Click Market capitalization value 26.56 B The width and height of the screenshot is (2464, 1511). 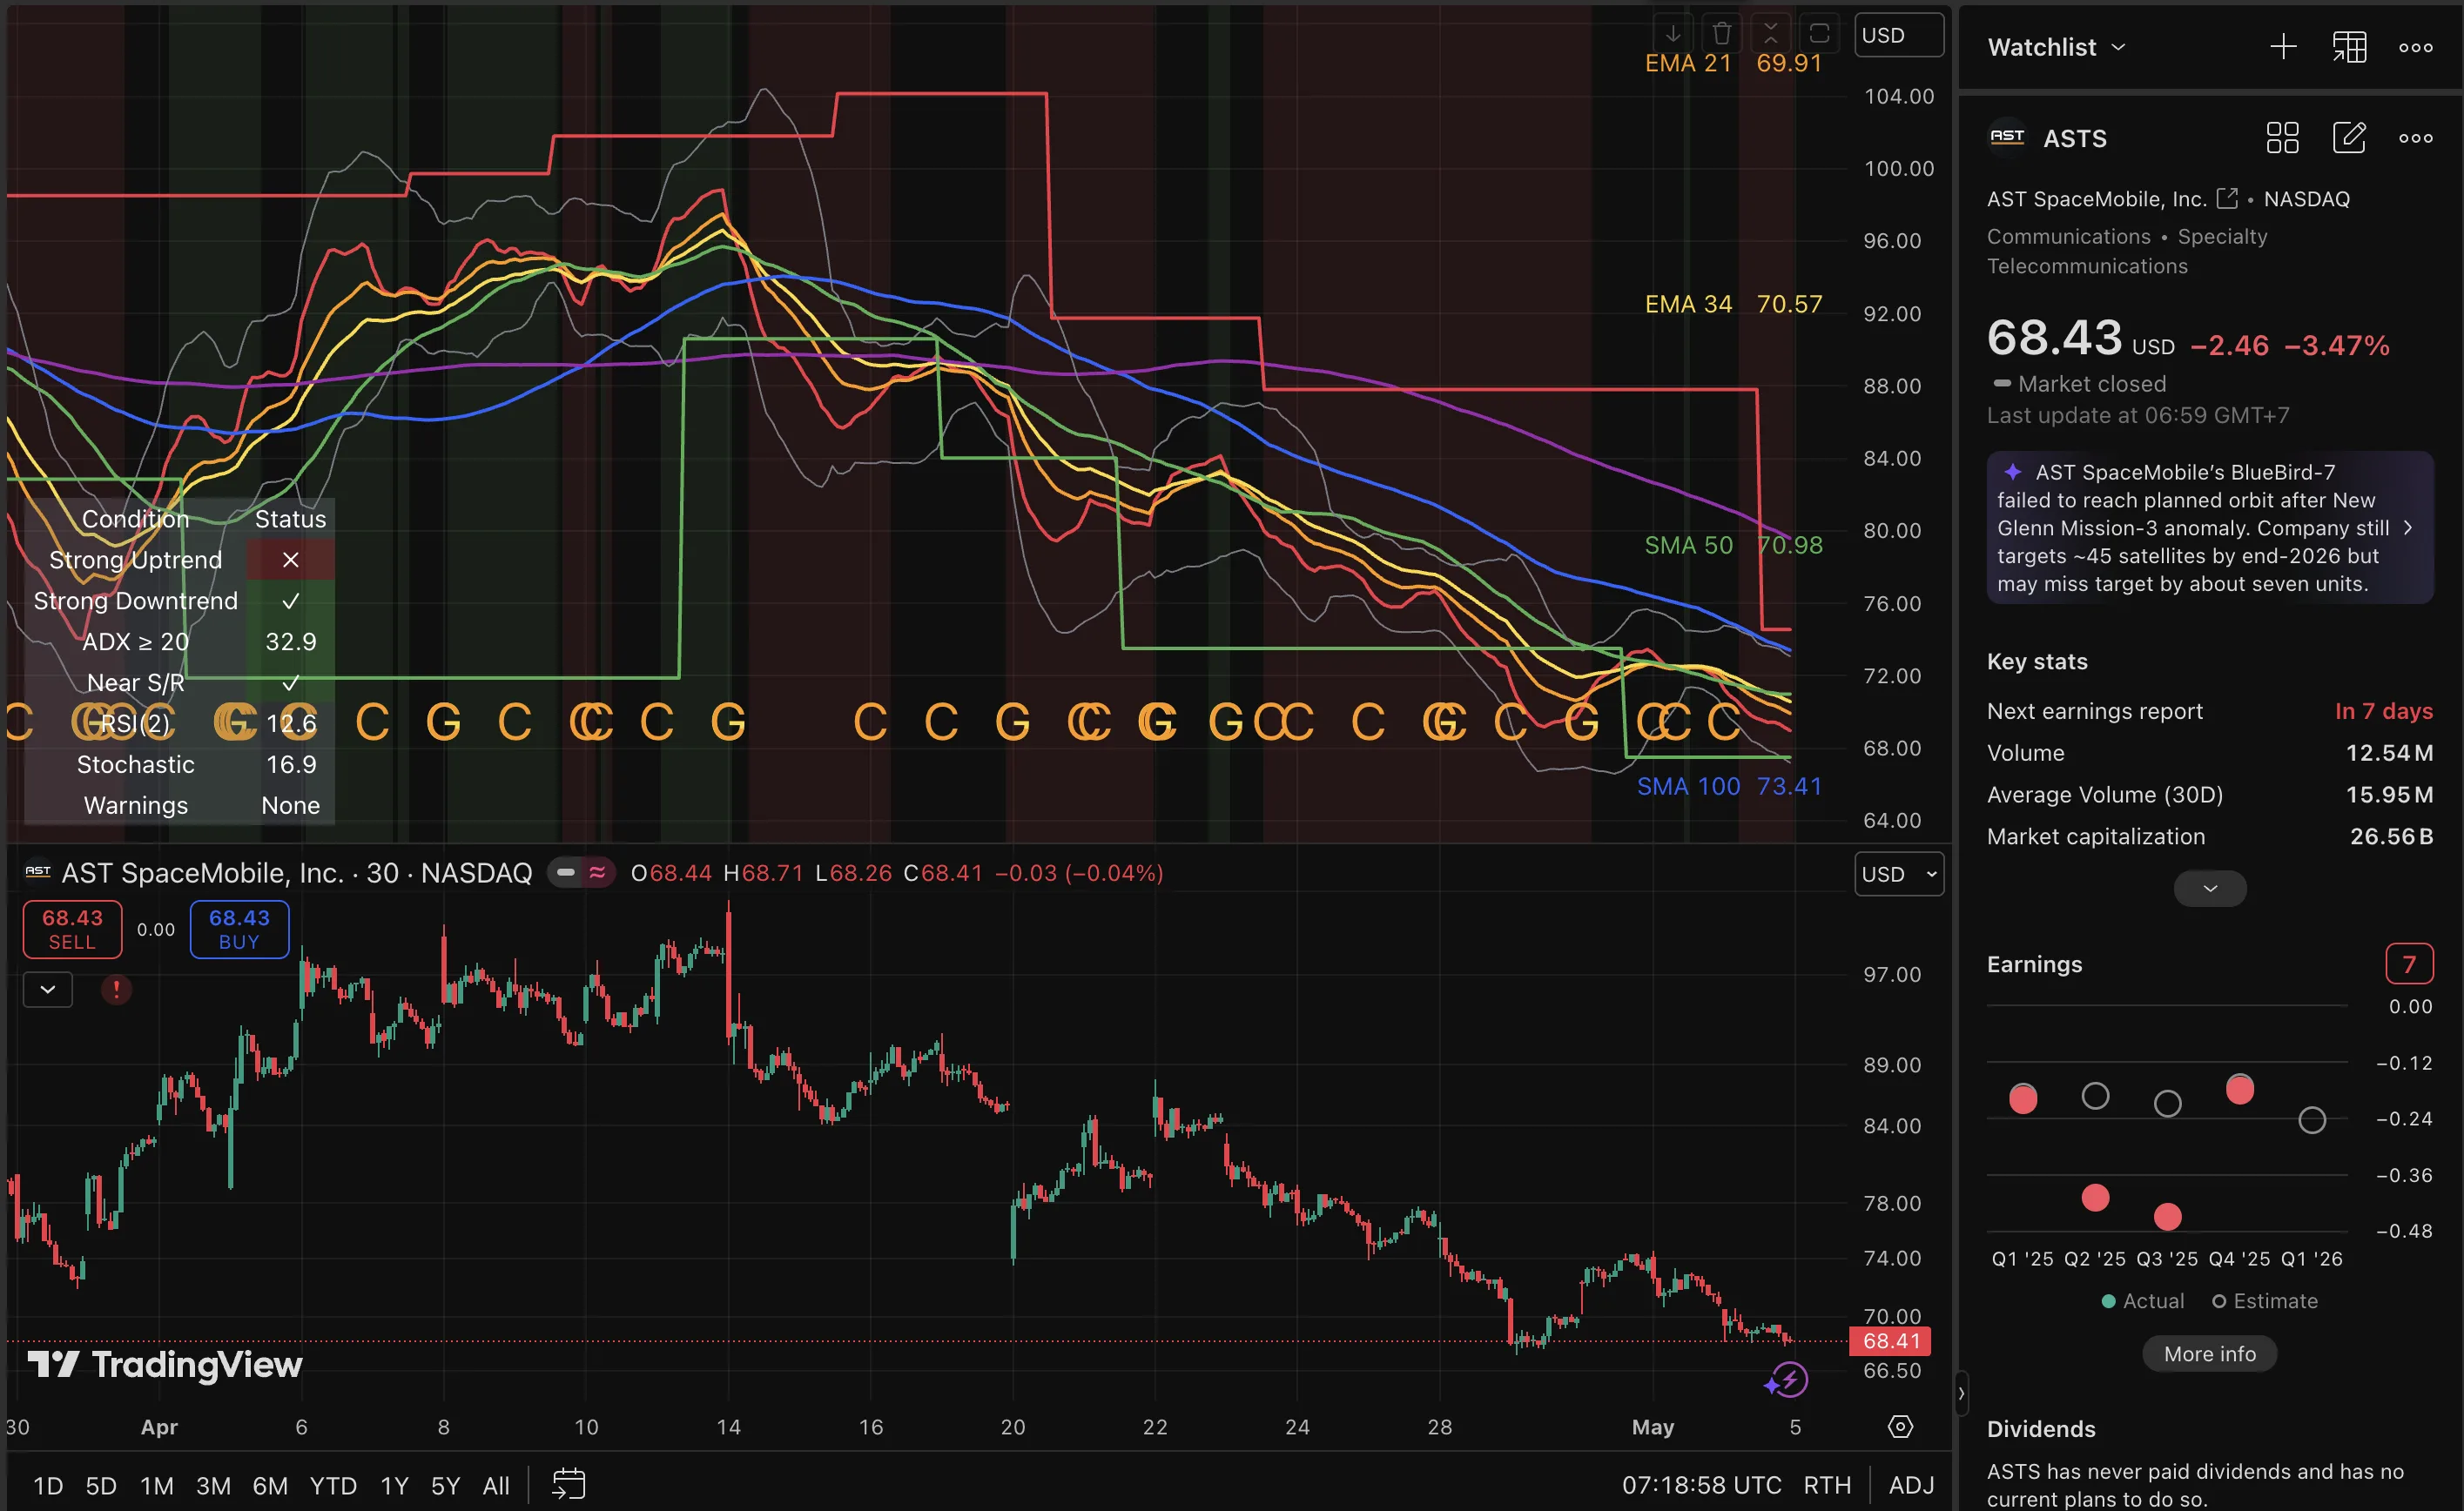point(2391,836)
